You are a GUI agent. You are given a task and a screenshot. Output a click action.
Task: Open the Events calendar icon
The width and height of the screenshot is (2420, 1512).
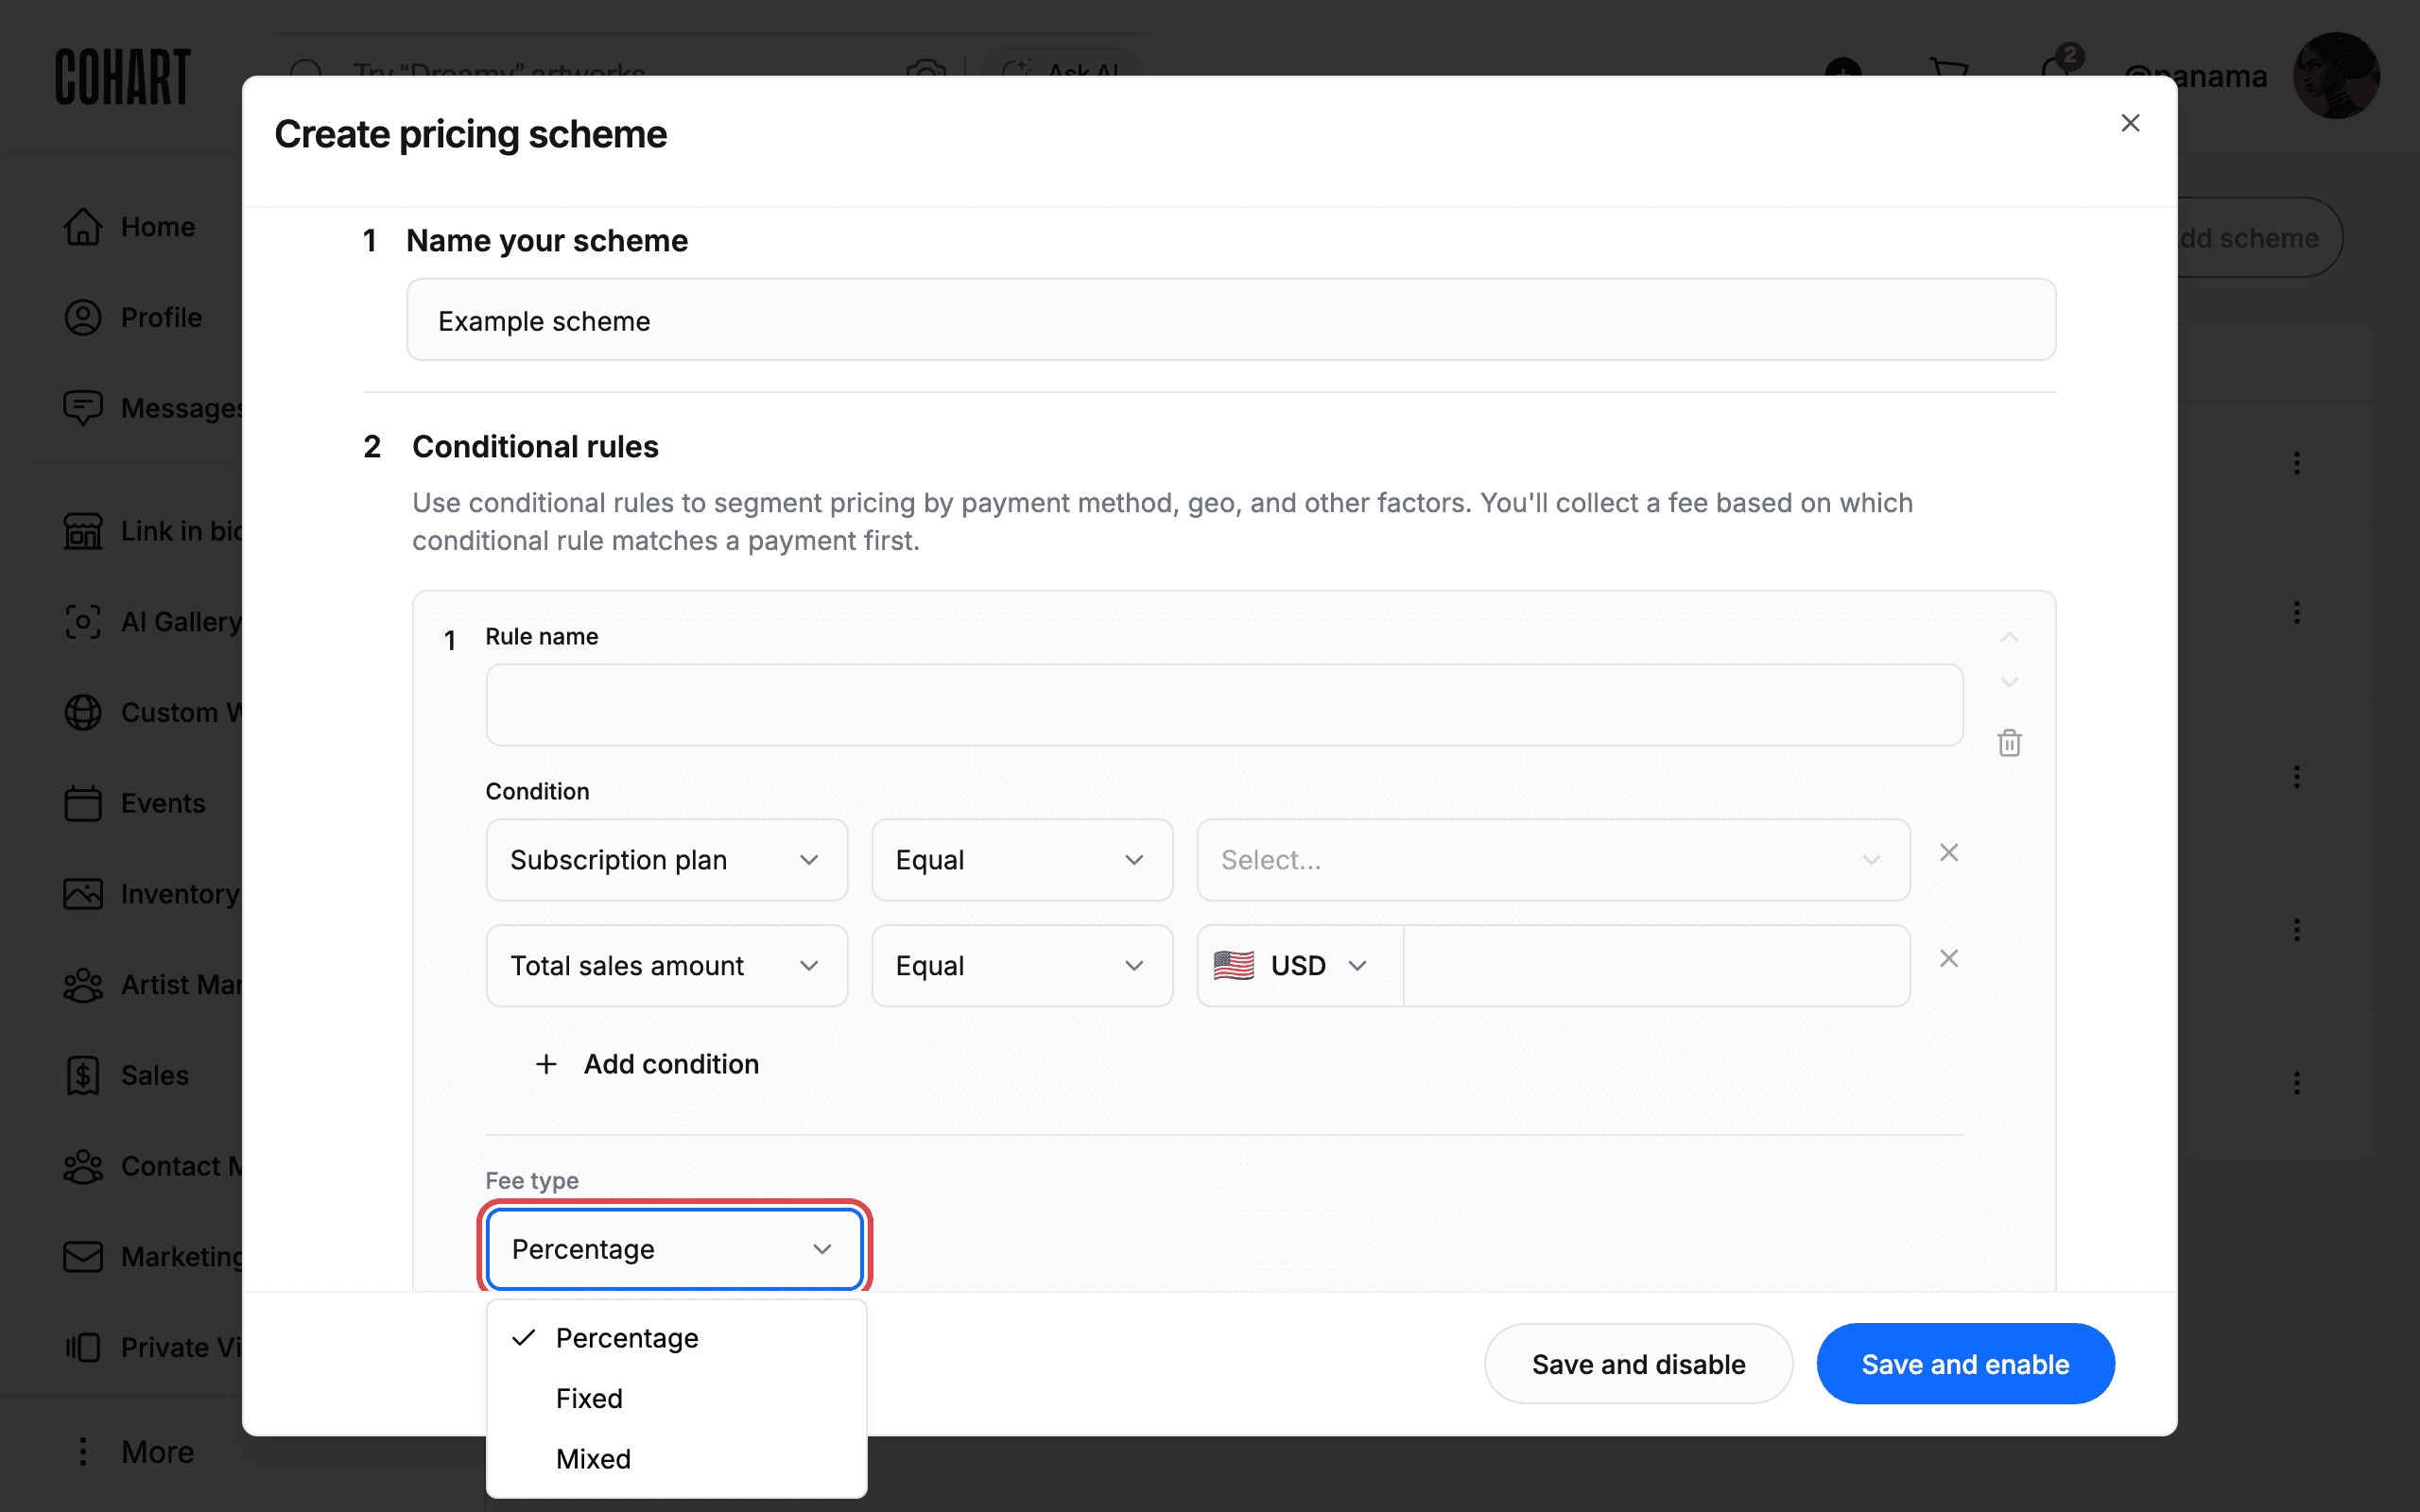pos(83,803)
